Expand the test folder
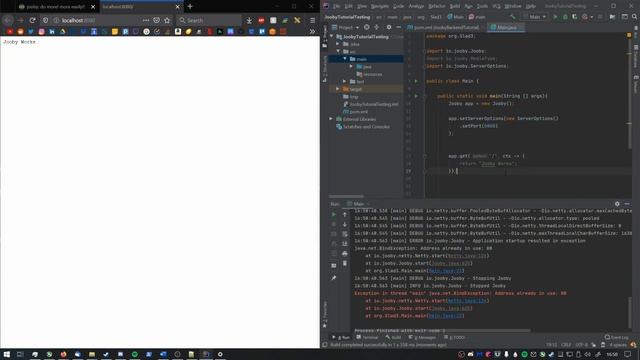 click(x=345, y=81)
